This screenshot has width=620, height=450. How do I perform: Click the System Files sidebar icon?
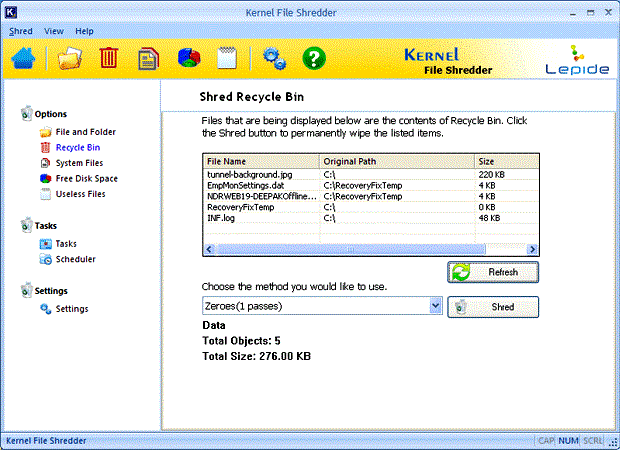45,163
